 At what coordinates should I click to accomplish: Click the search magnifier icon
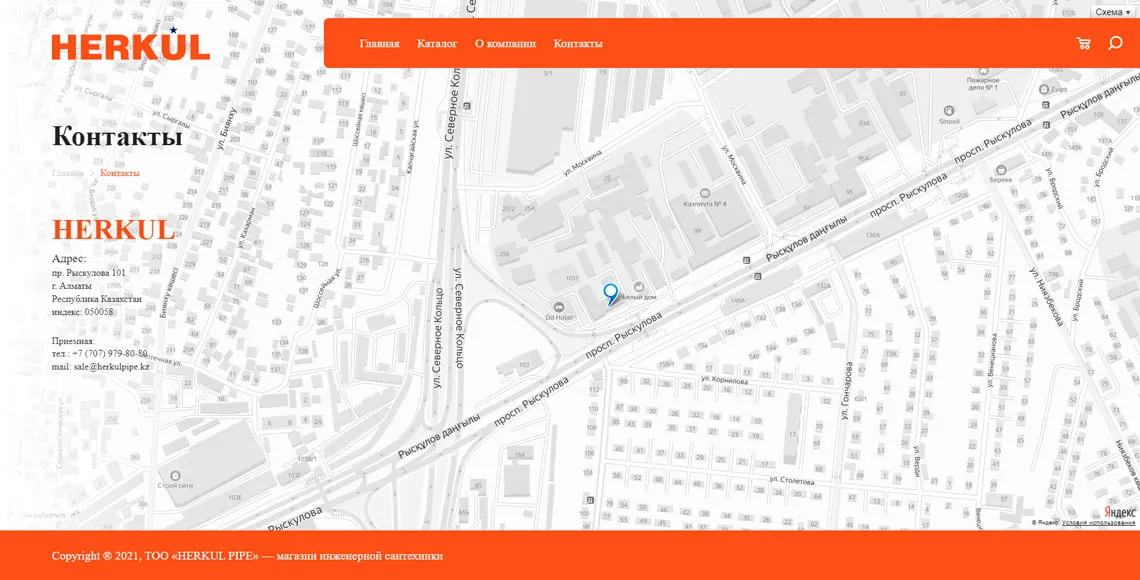(x=1115, y=43)
